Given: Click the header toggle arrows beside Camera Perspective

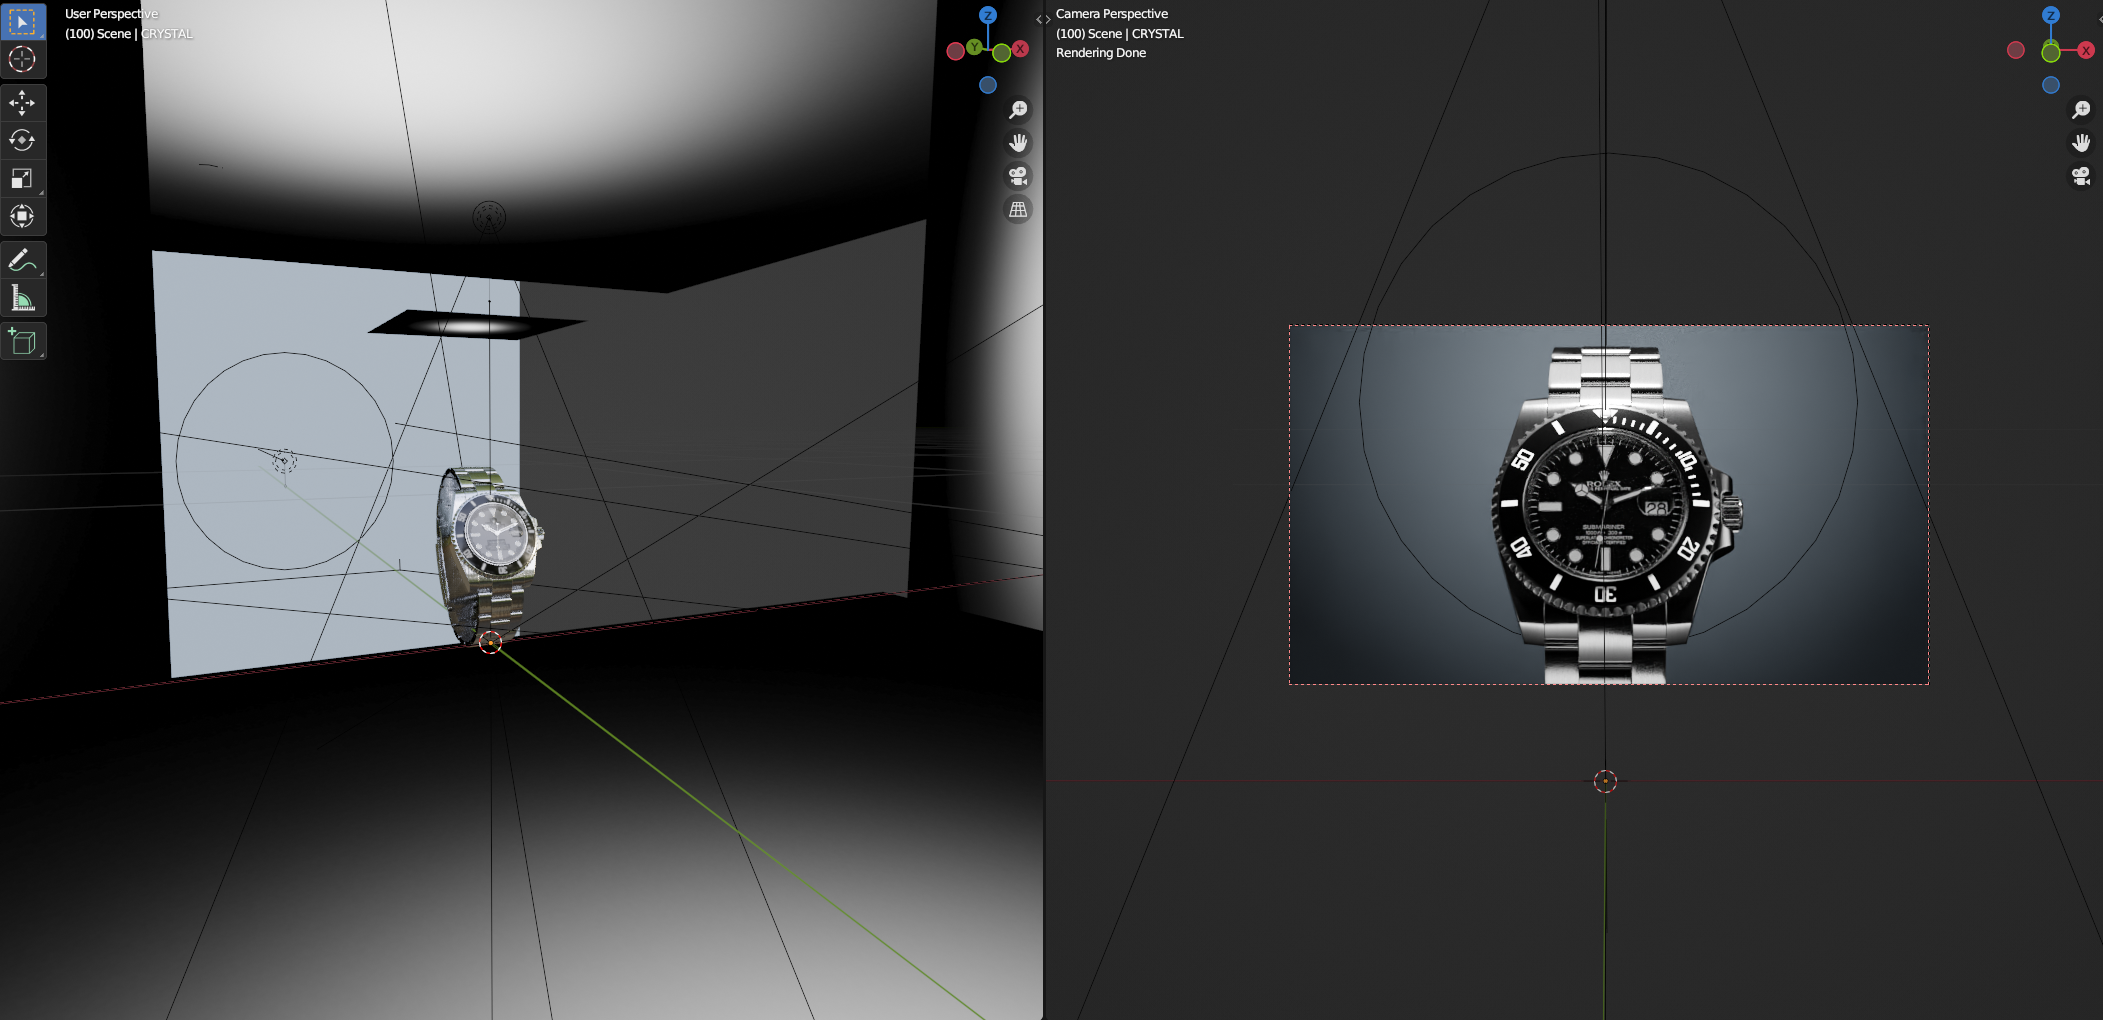Looking at the screenshot, I should tap(1043, 19).
